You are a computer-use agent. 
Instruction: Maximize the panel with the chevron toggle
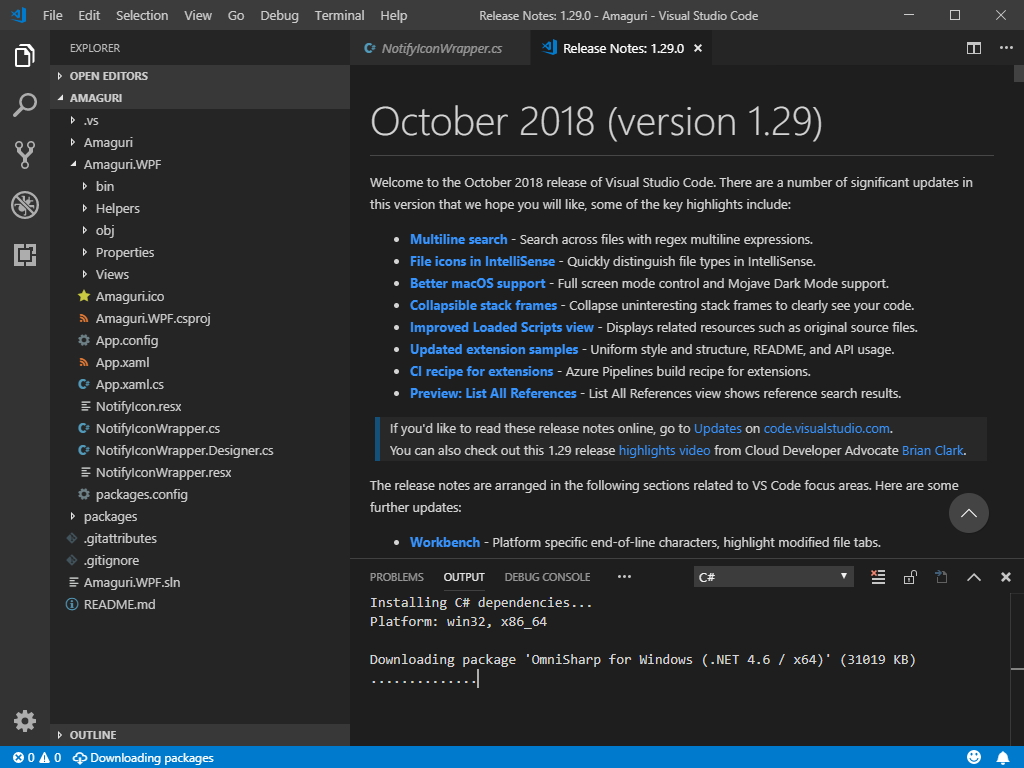973,577
